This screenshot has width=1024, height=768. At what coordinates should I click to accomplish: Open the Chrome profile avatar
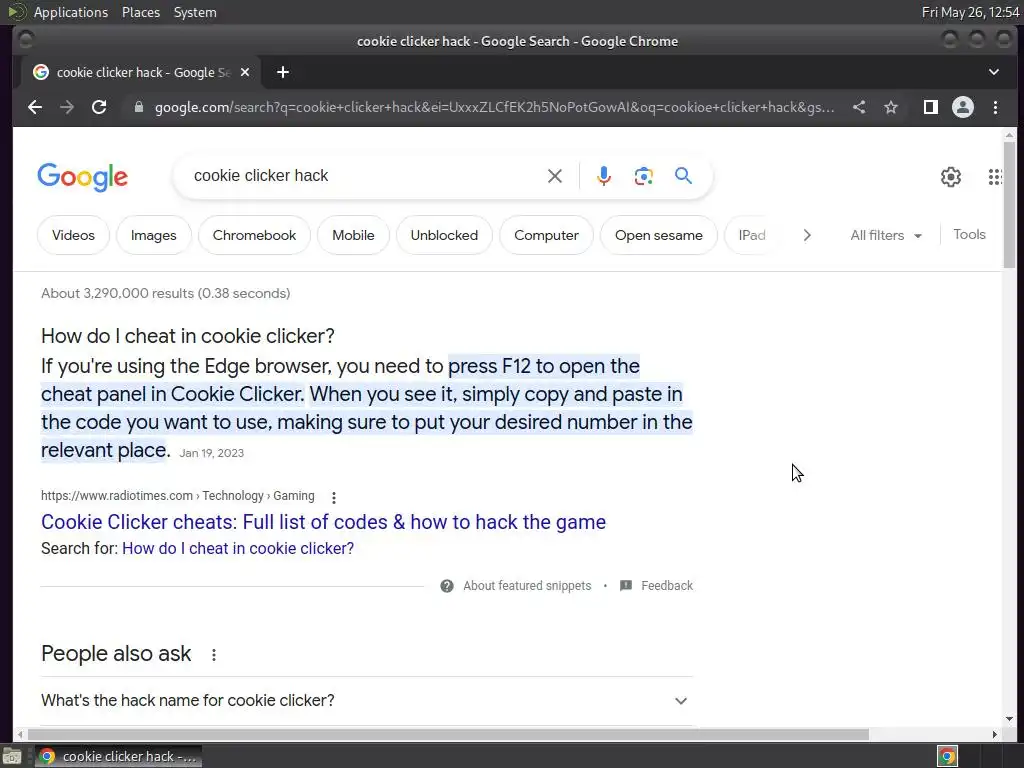pos(963,107)
